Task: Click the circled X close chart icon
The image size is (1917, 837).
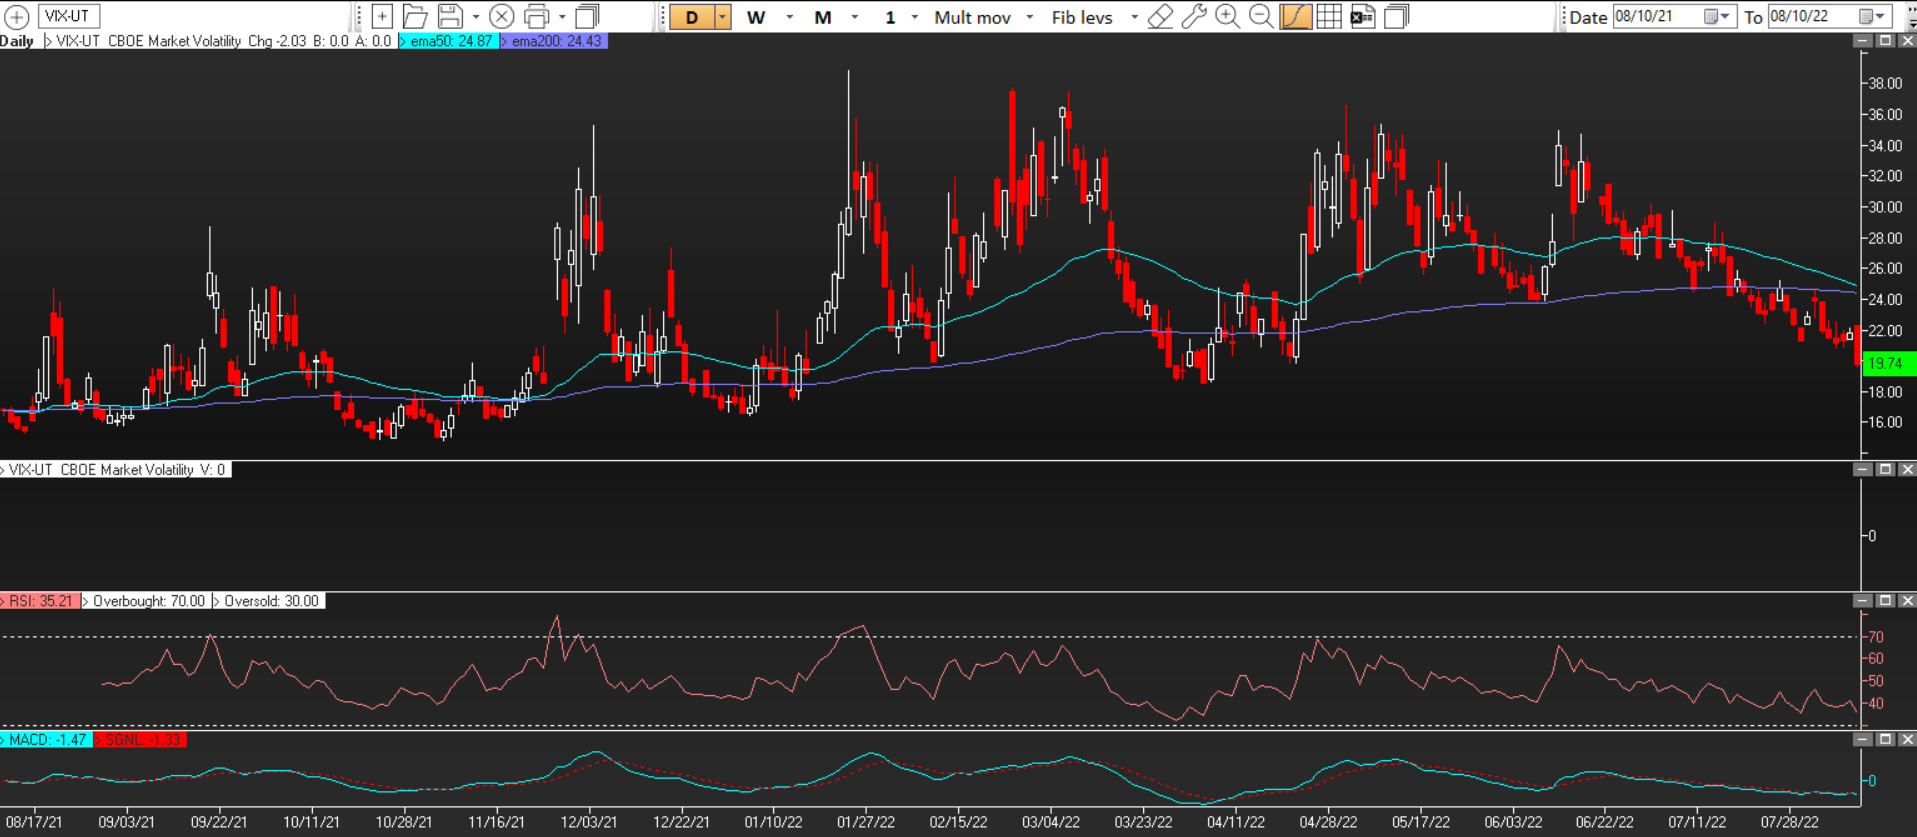Action: [502, 16]
